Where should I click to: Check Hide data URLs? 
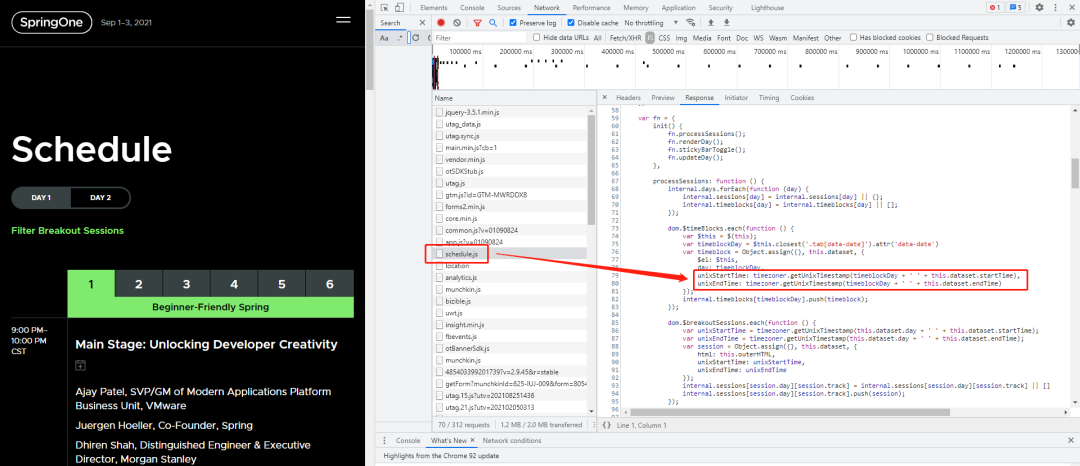click(x=537, y=38)
